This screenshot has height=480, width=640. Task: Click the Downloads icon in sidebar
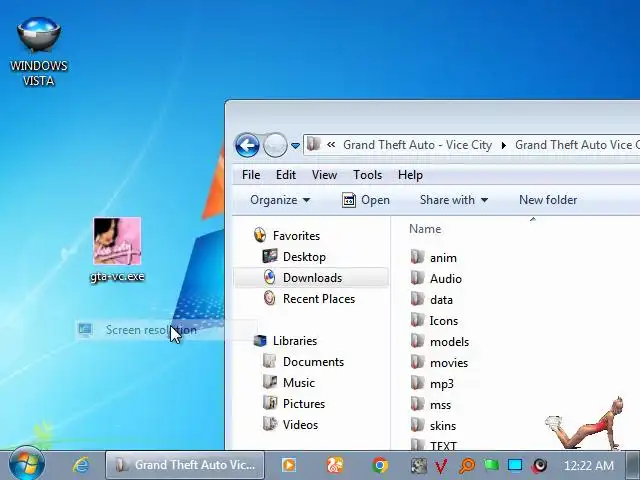pos(269,277)
